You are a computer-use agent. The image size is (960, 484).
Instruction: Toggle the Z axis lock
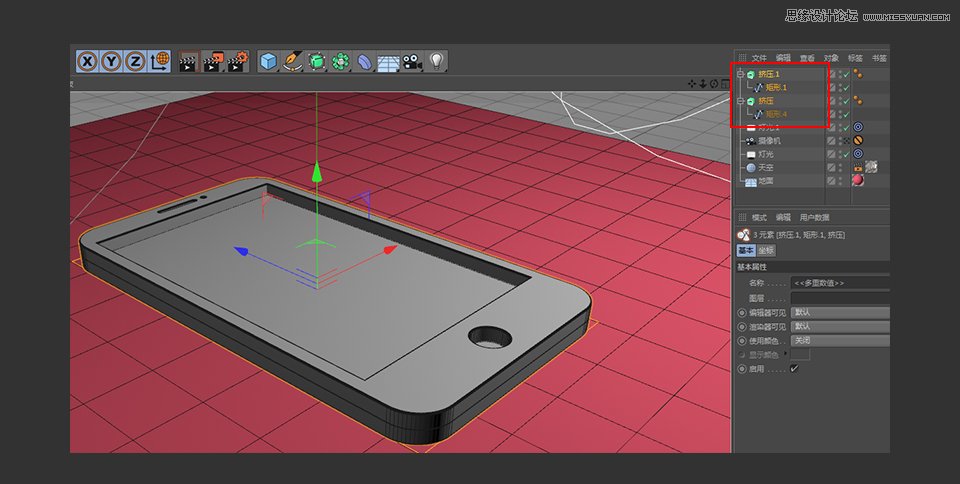135,61
